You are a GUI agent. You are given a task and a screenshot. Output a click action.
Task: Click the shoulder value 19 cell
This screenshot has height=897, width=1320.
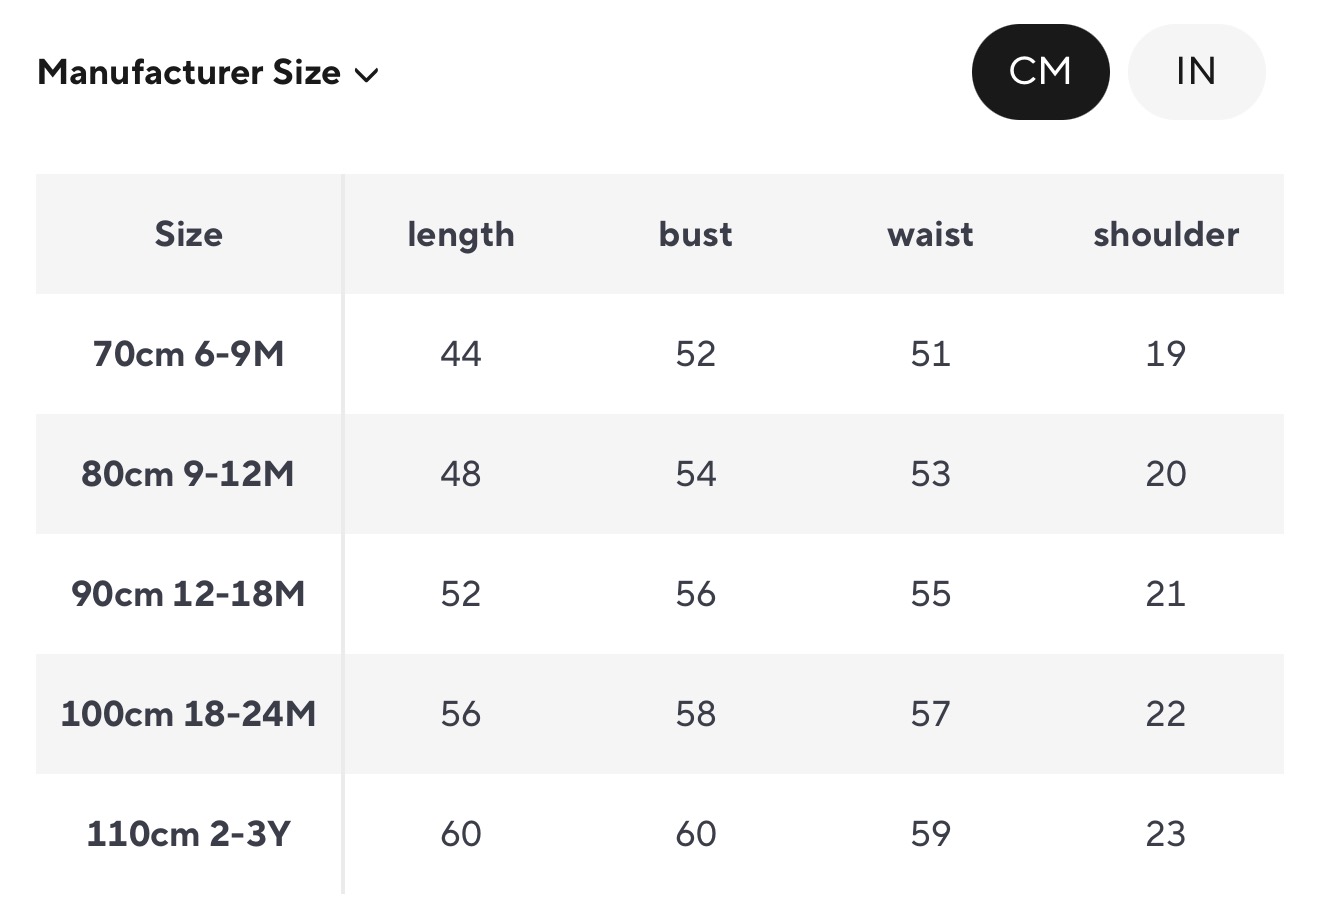click(1166, 354)
